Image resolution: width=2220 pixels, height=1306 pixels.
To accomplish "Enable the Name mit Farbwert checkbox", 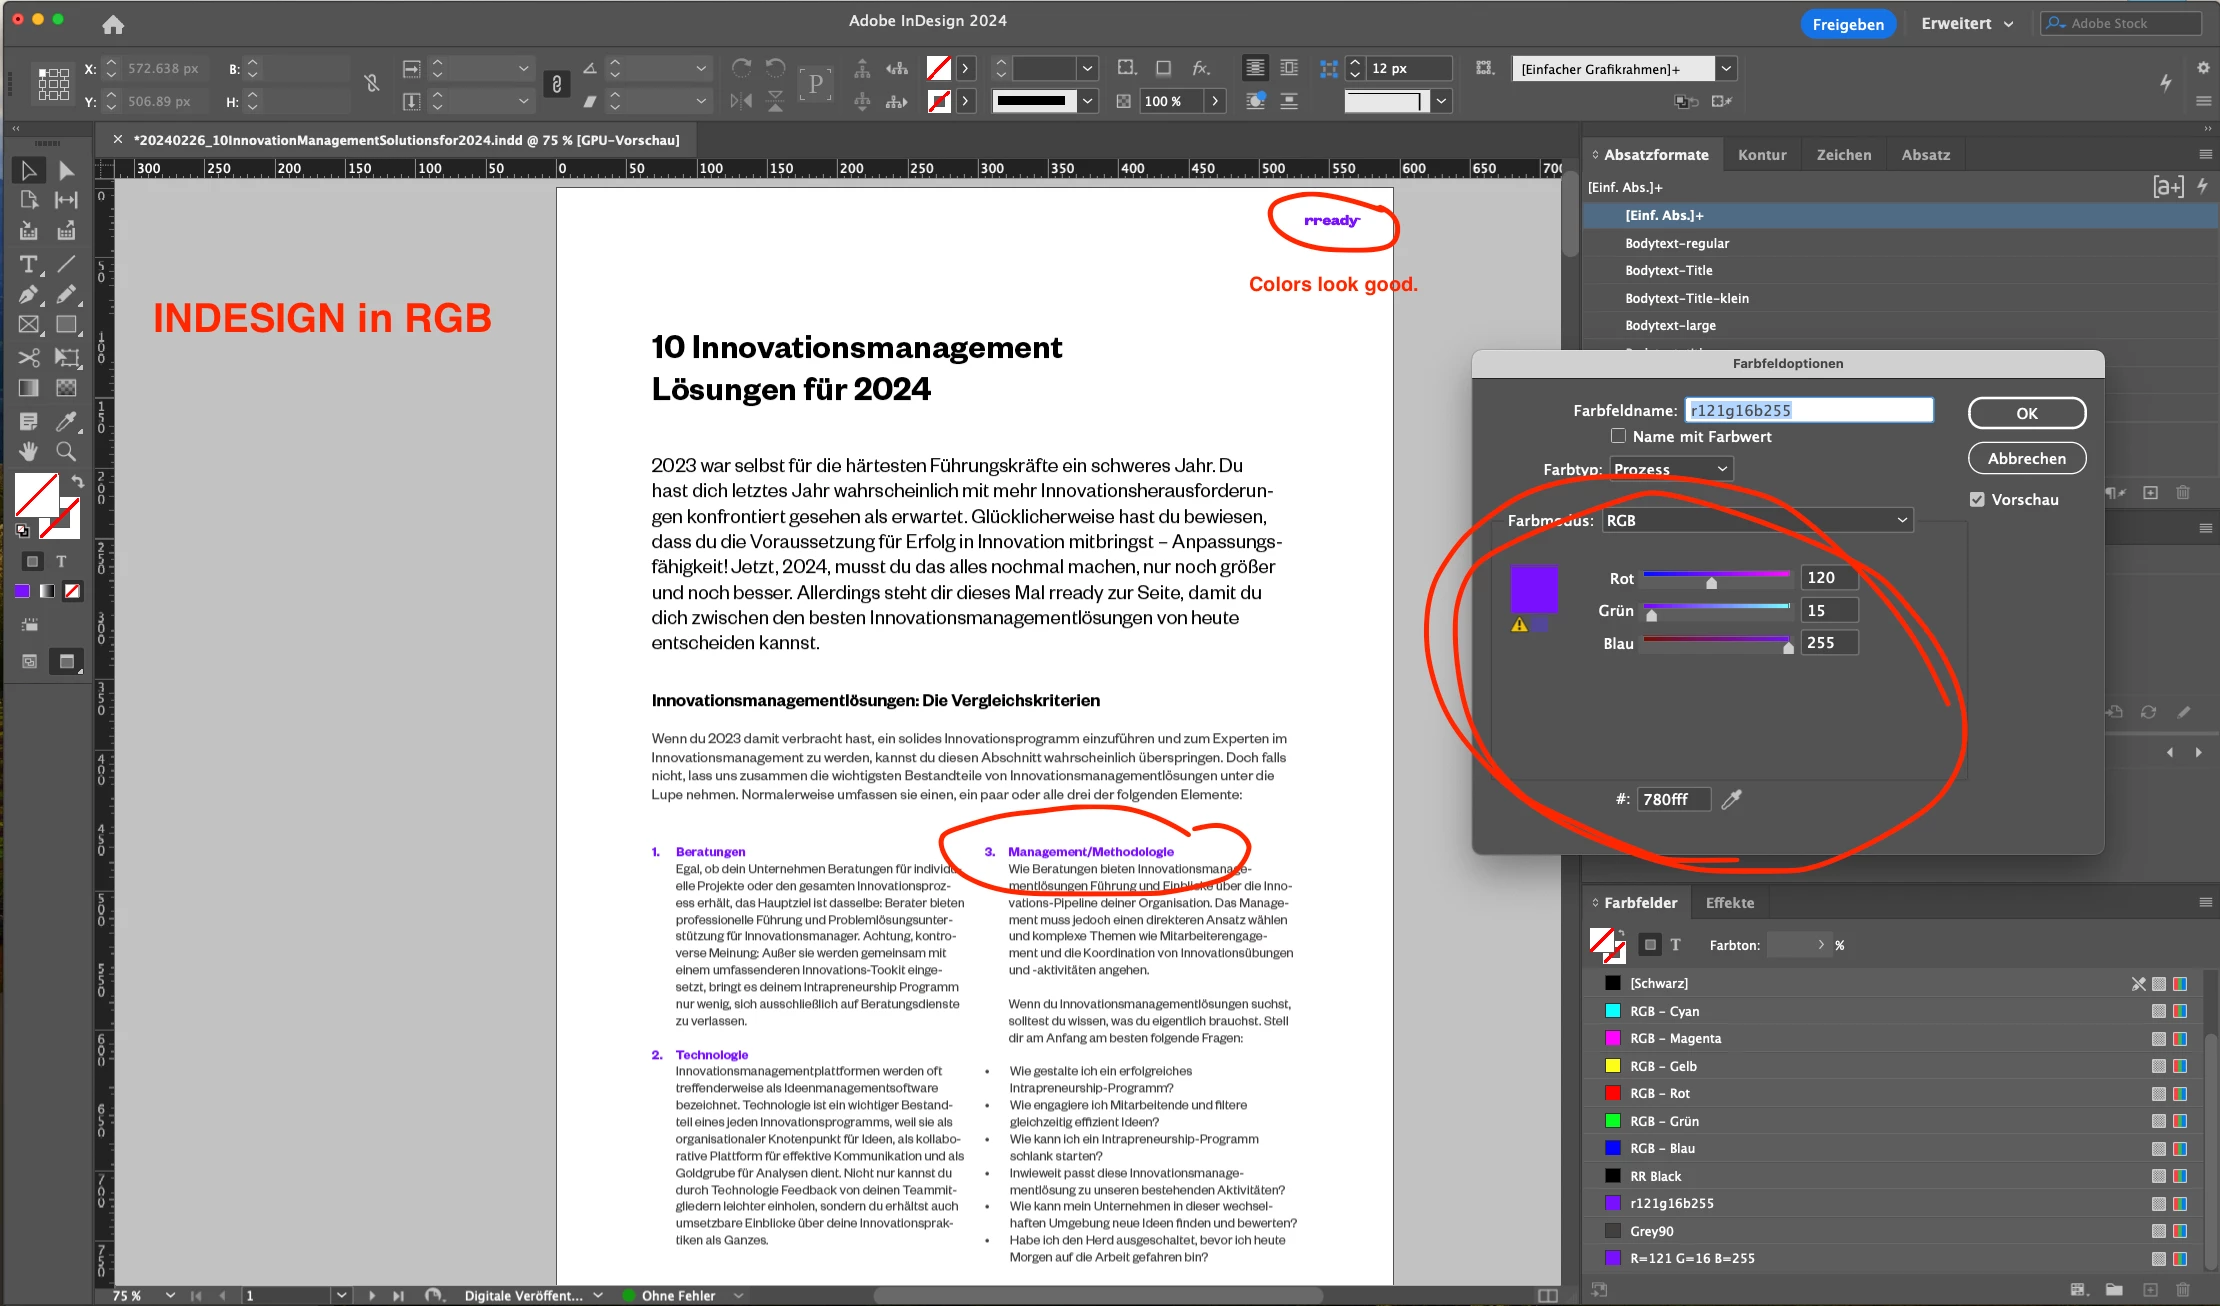I will tap(1618, 436).
